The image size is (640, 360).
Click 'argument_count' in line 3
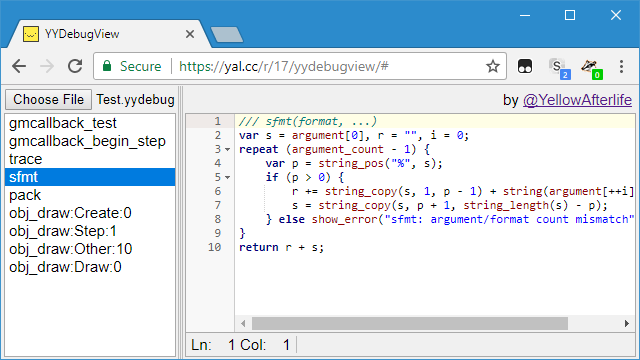pyautogui.click(x=338, y=149)
